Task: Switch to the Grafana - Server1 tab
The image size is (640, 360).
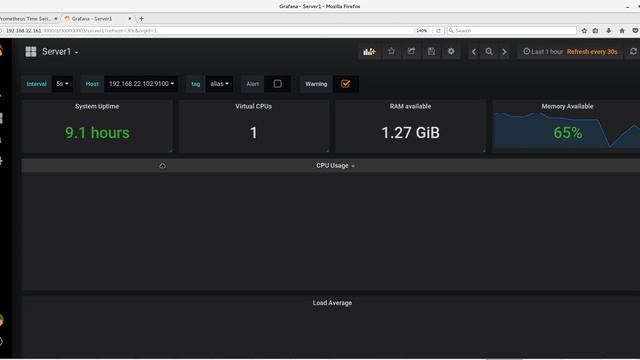Action: pyautogui.click(x=97, y=18)
